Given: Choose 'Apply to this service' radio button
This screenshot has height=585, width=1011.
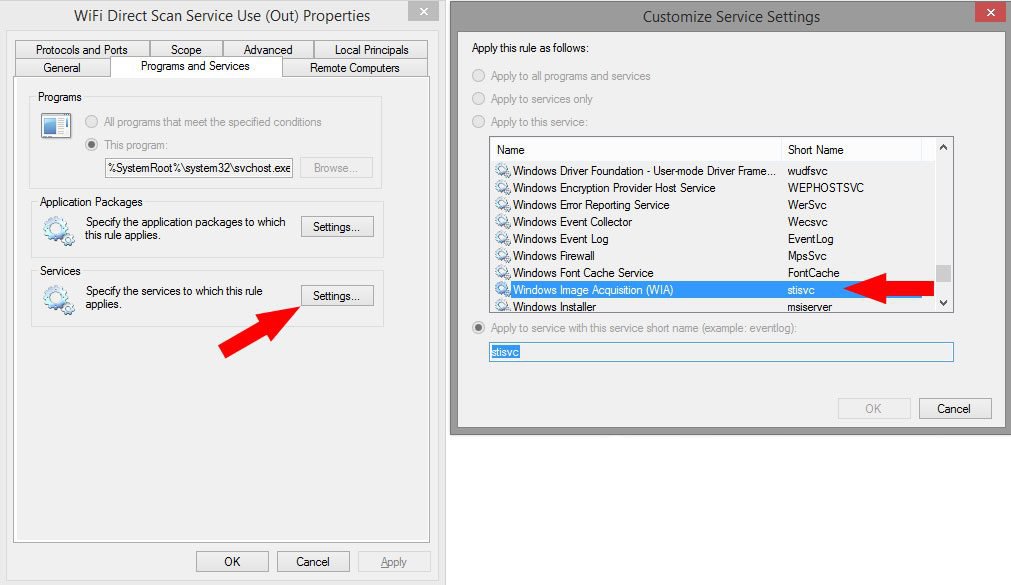Looking at the screenshot, I should [478, 122].
